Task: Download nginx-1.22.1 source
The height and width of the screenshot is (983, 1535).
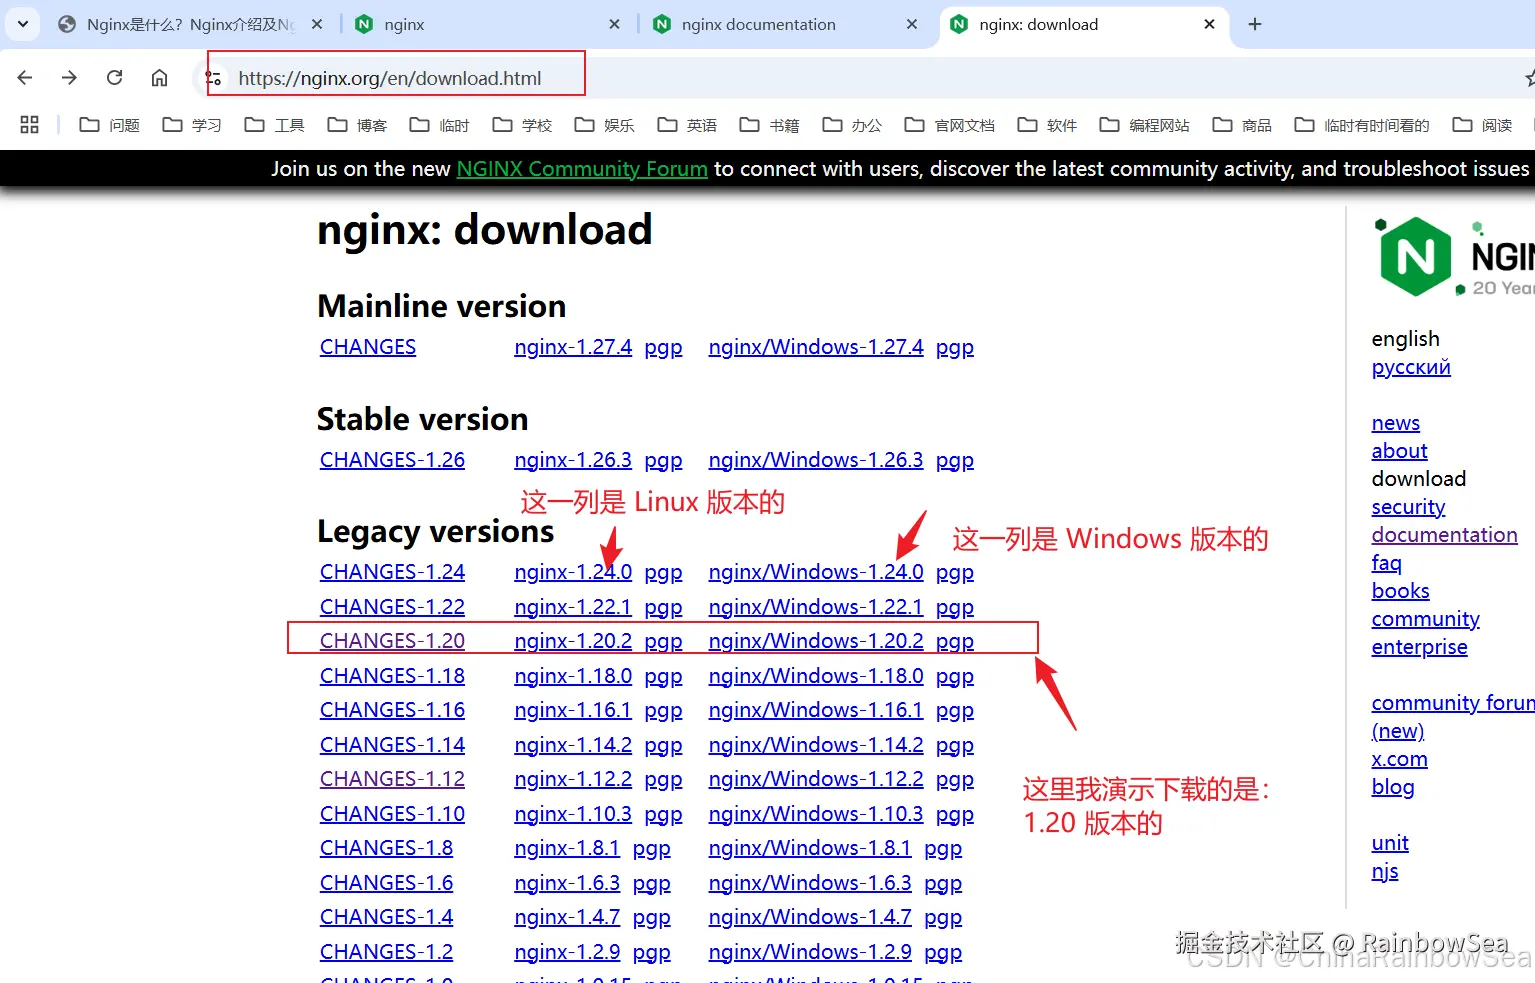Action: coord(573,607)
